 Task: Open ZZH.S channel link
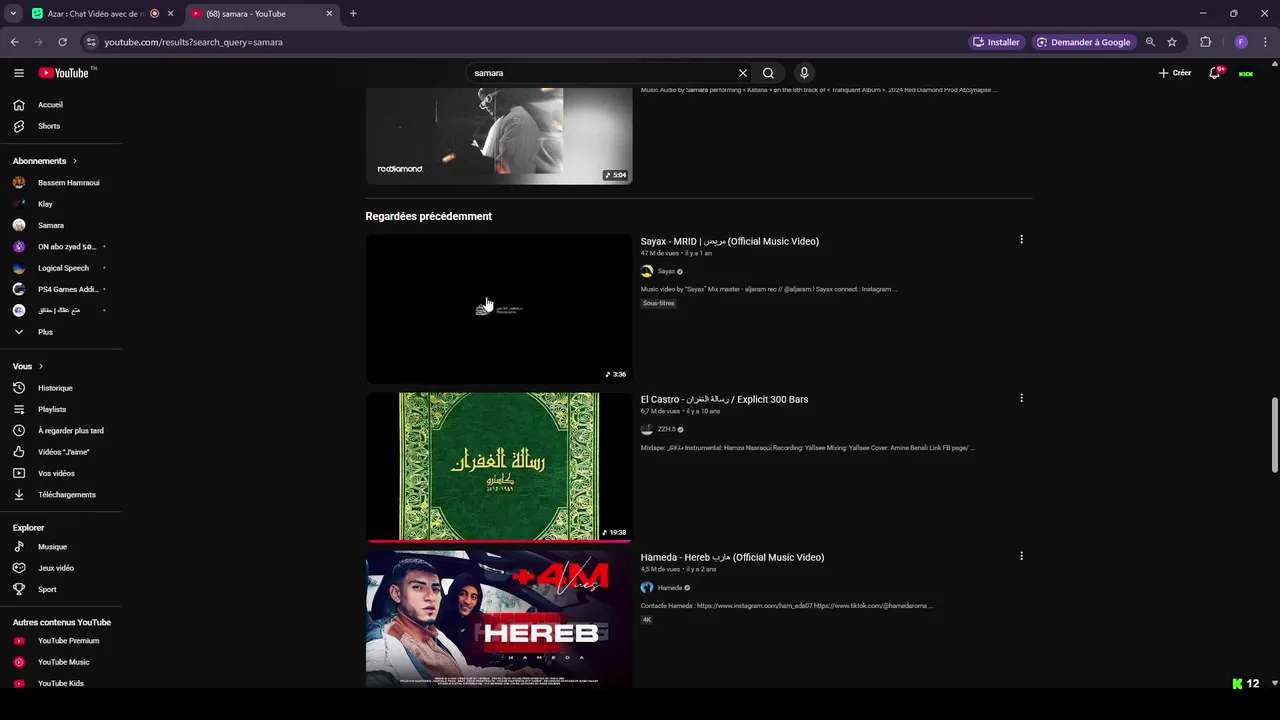tap(666, 429)
